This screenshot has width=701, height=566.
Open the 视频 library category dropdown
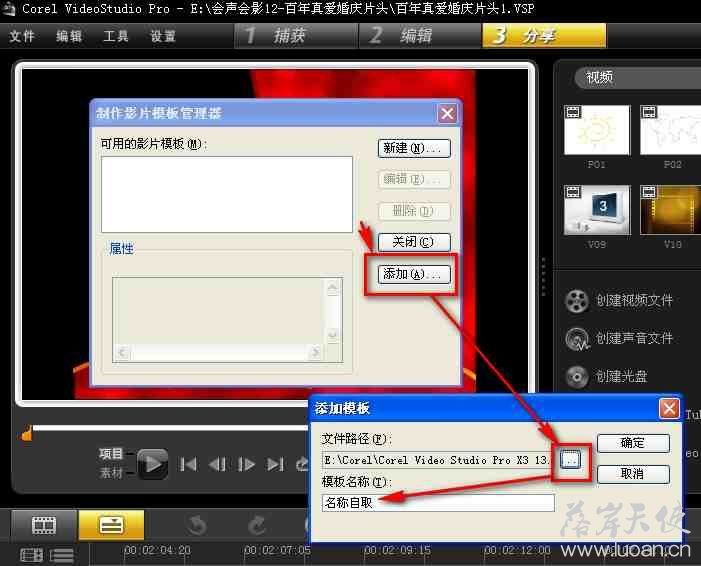(638, 78)
